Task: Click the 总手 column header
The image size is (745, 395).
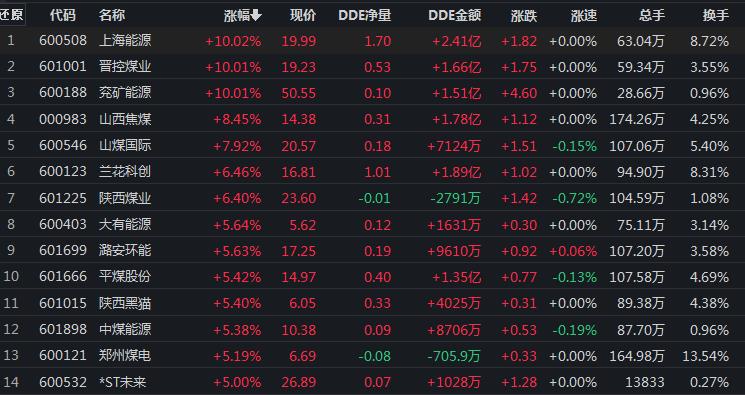Action: pyautogui.click(x=651, y=15)
